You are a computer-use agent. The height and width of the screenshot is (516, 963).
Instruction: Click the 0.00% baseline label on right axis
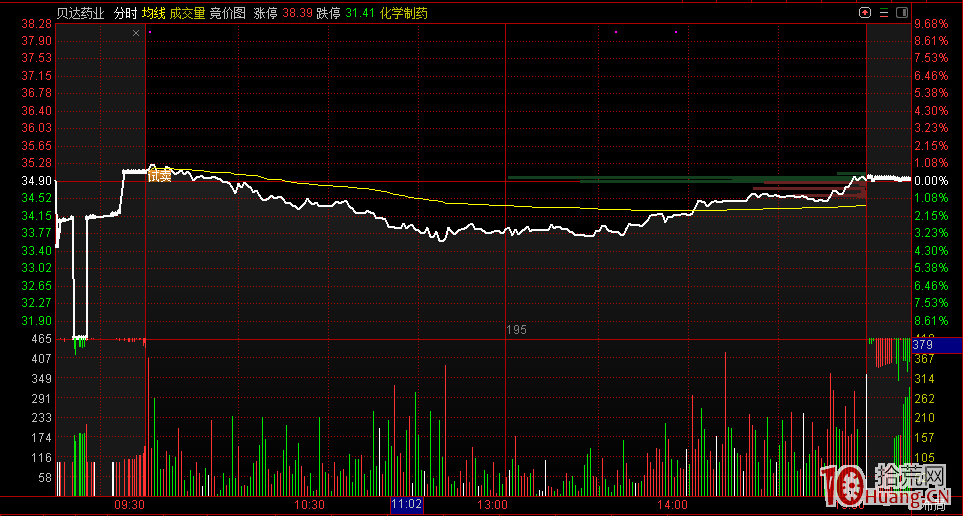pyautogui.click(x=931, y=181)
